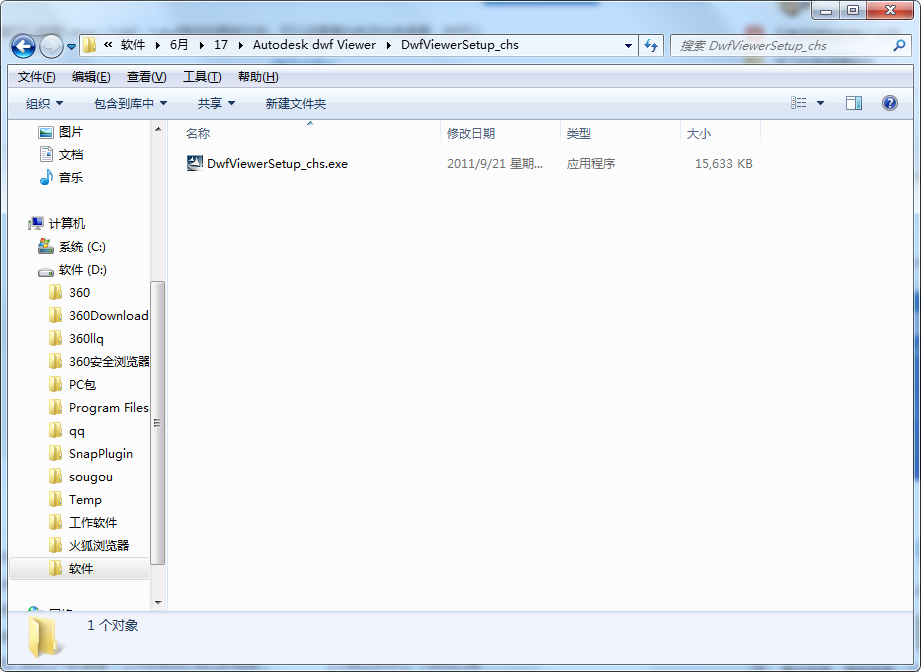Sort by 类型 column header
Image resolution: width=921 pixels, height=672 pixels.
tap(579, 133)
